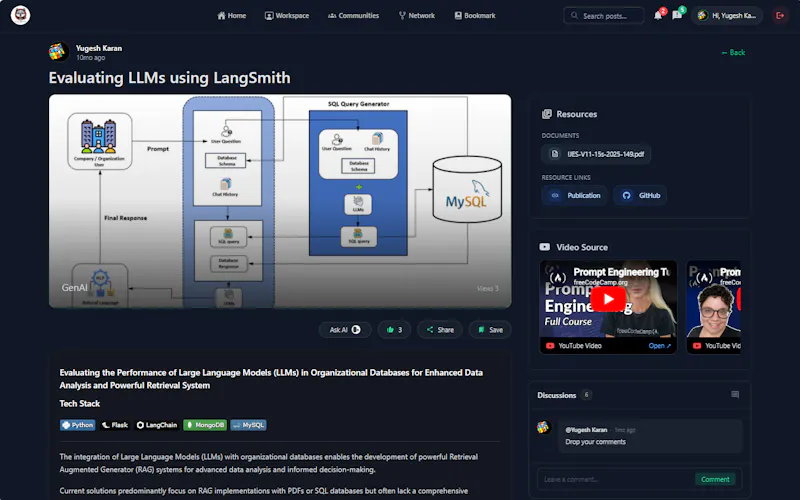The width and height of the screenshot is (800, 500).
Task: Toggle the Ask AI switch
Action: click(x=356, y=330)
